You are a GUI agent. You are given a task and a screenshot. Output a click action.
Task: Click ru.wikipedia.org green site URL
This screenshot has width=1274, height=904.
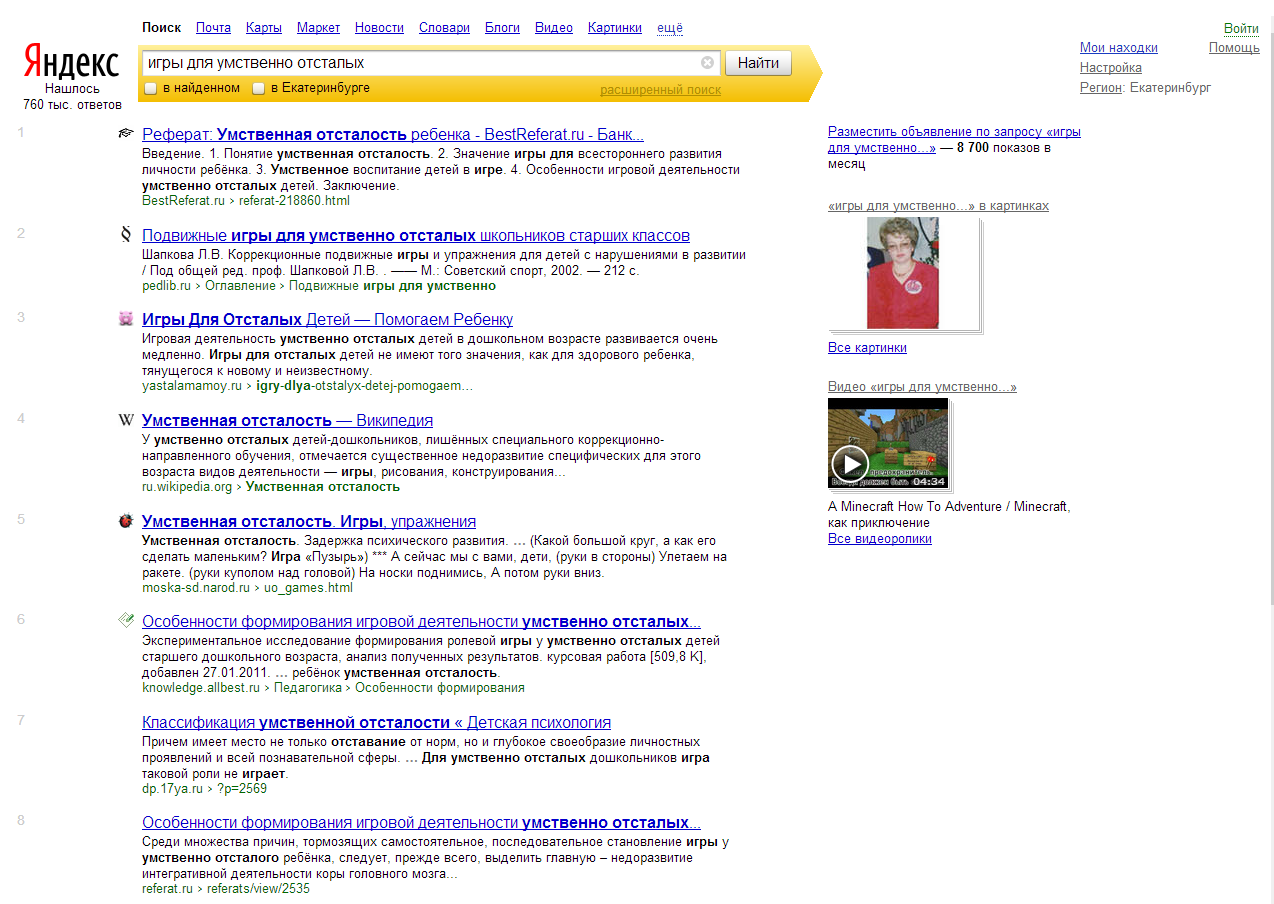click(x=187, y=487)
